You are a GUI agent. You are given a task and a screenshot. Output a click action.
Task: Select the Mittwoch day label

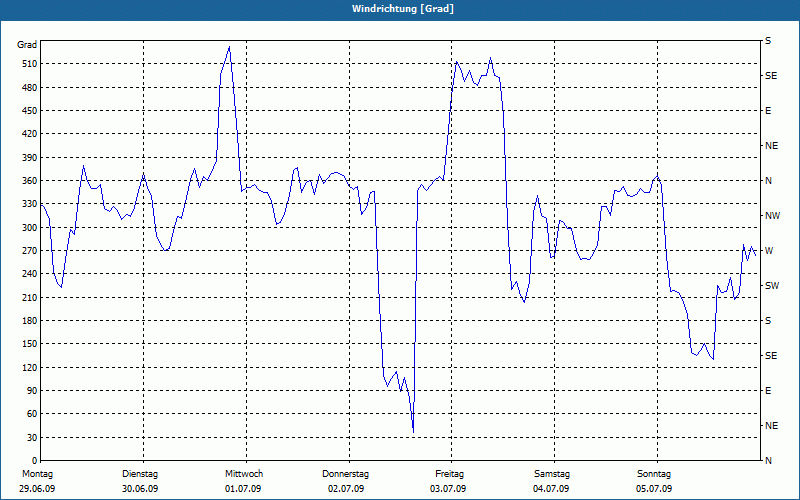pos(244,474)
